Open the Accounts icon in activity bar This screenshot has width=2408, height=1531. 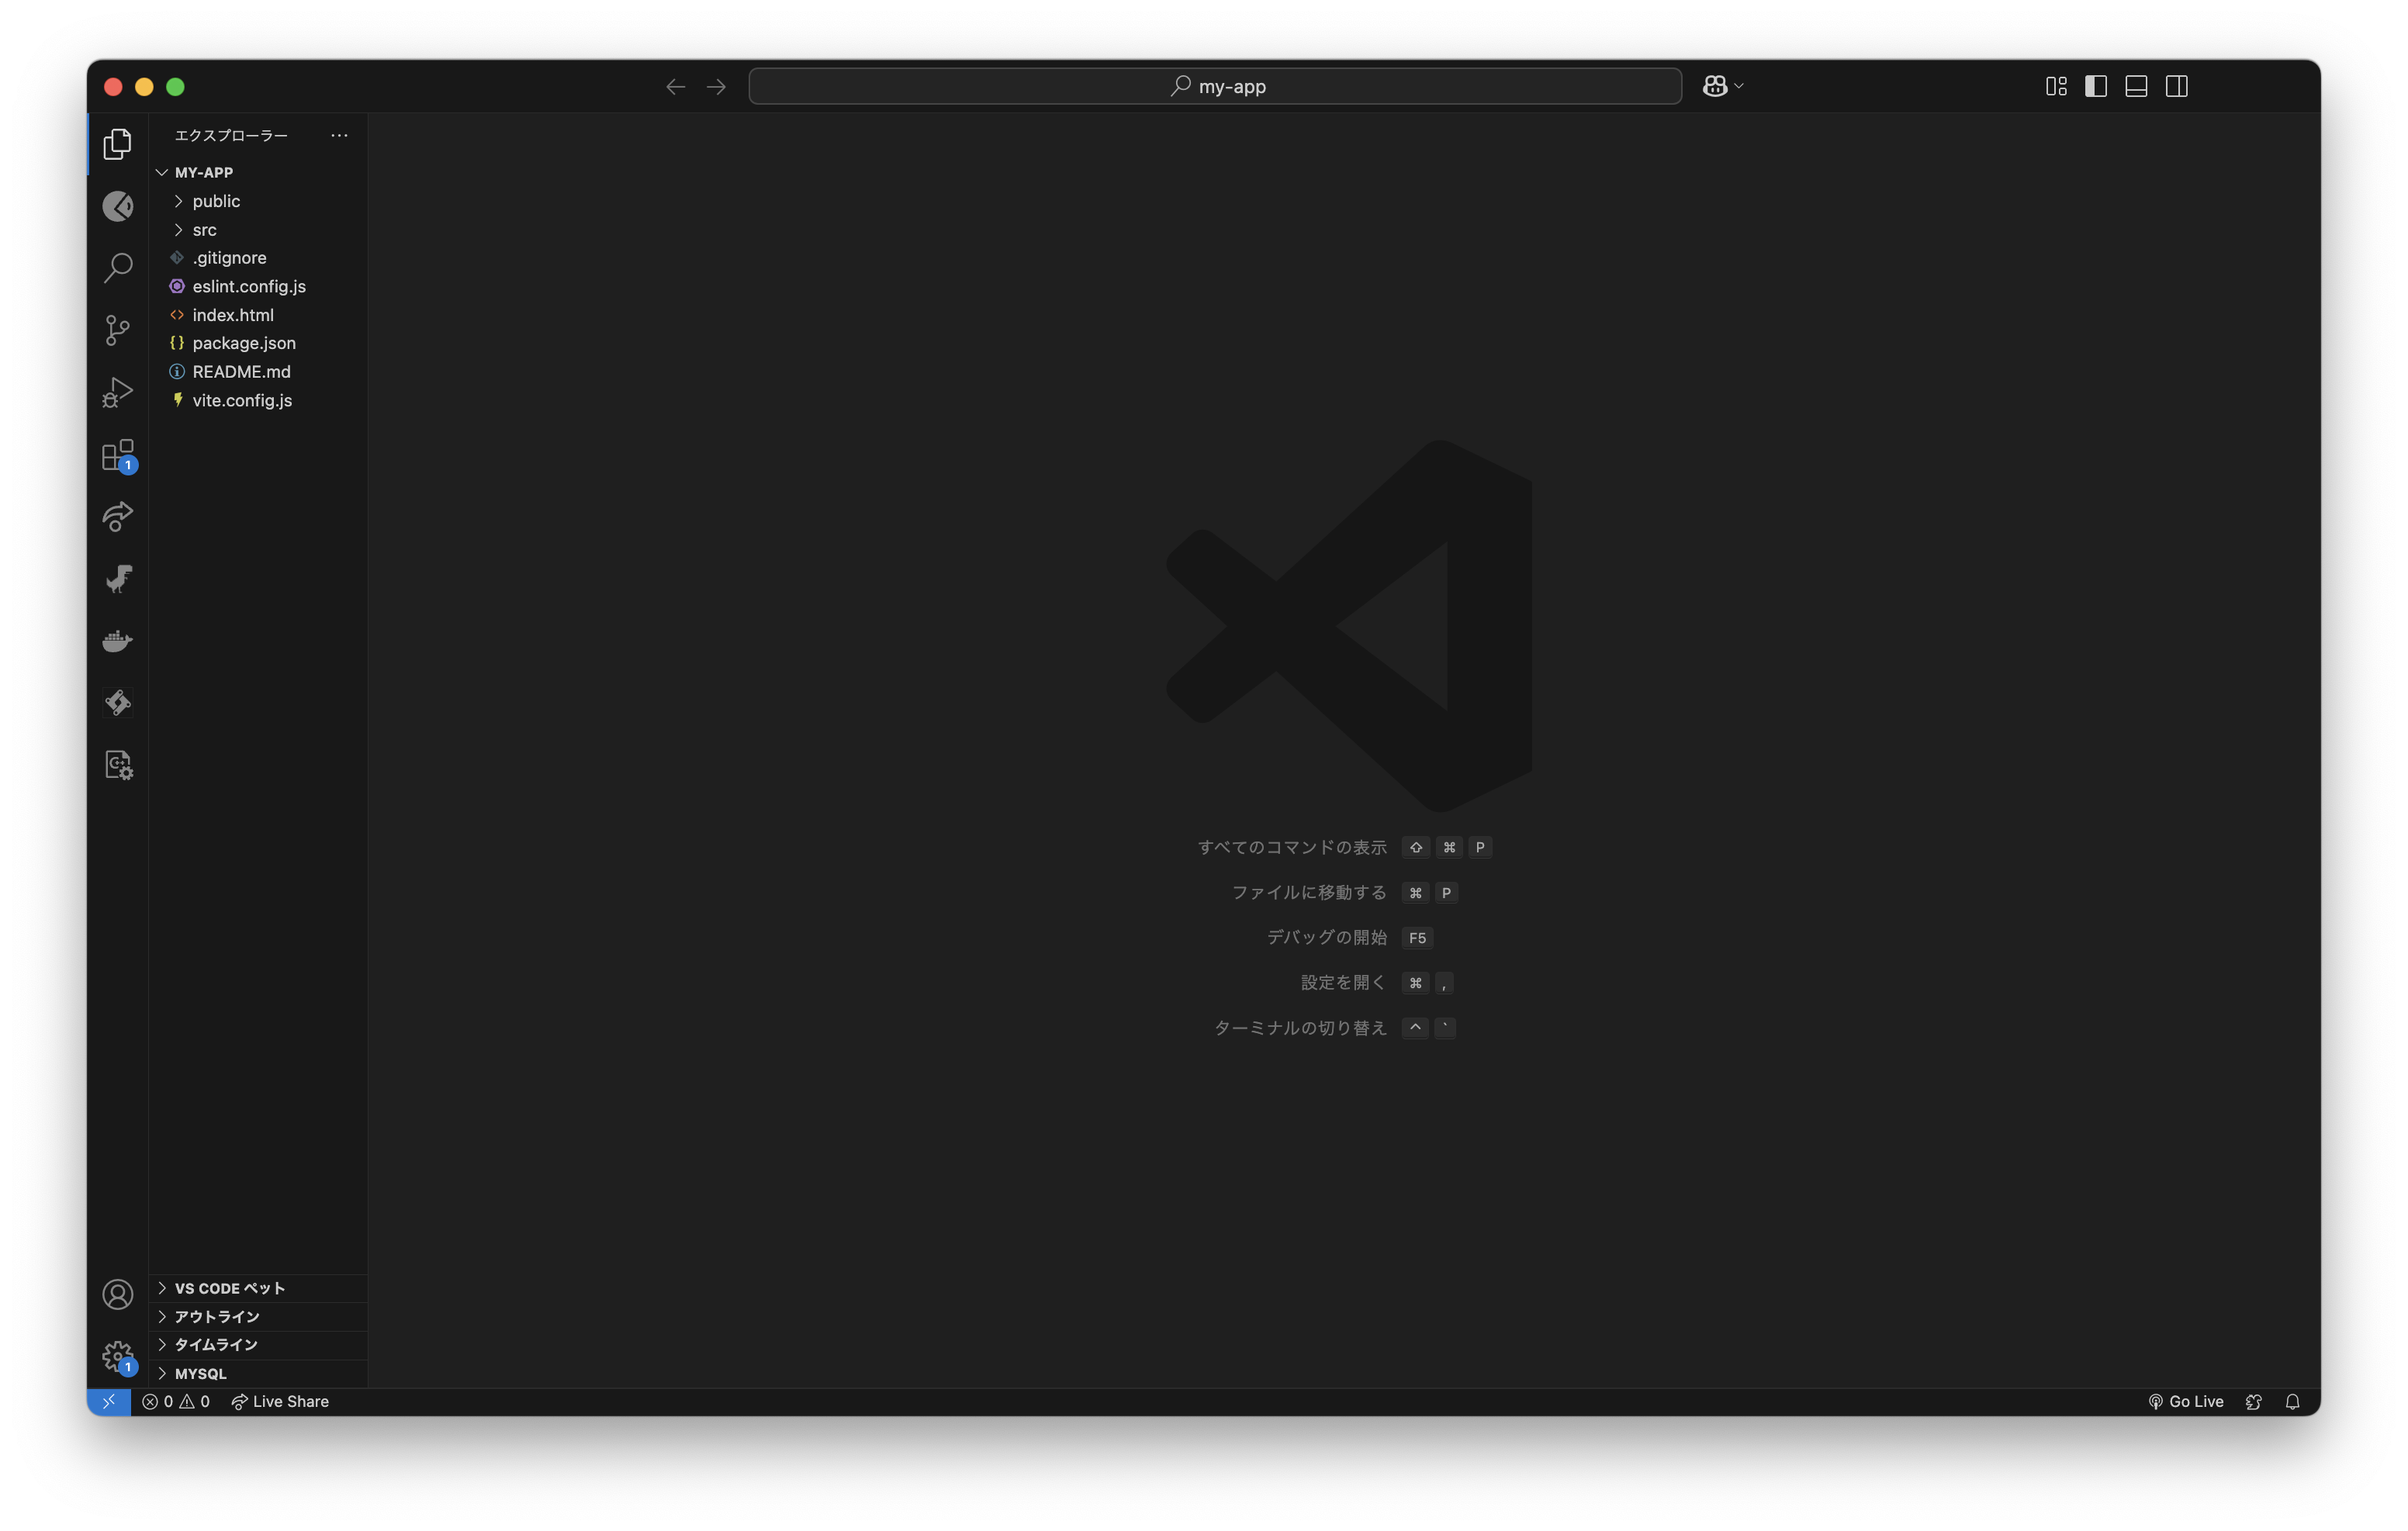tap(117, 1294)
